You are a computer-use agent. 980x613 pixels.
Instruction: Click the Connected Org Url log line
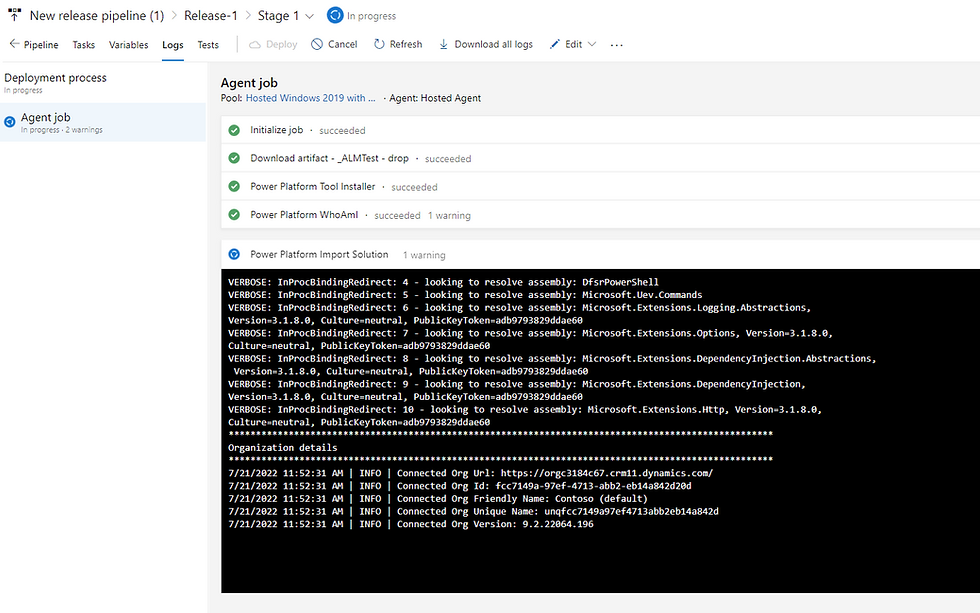click(471, 473)
